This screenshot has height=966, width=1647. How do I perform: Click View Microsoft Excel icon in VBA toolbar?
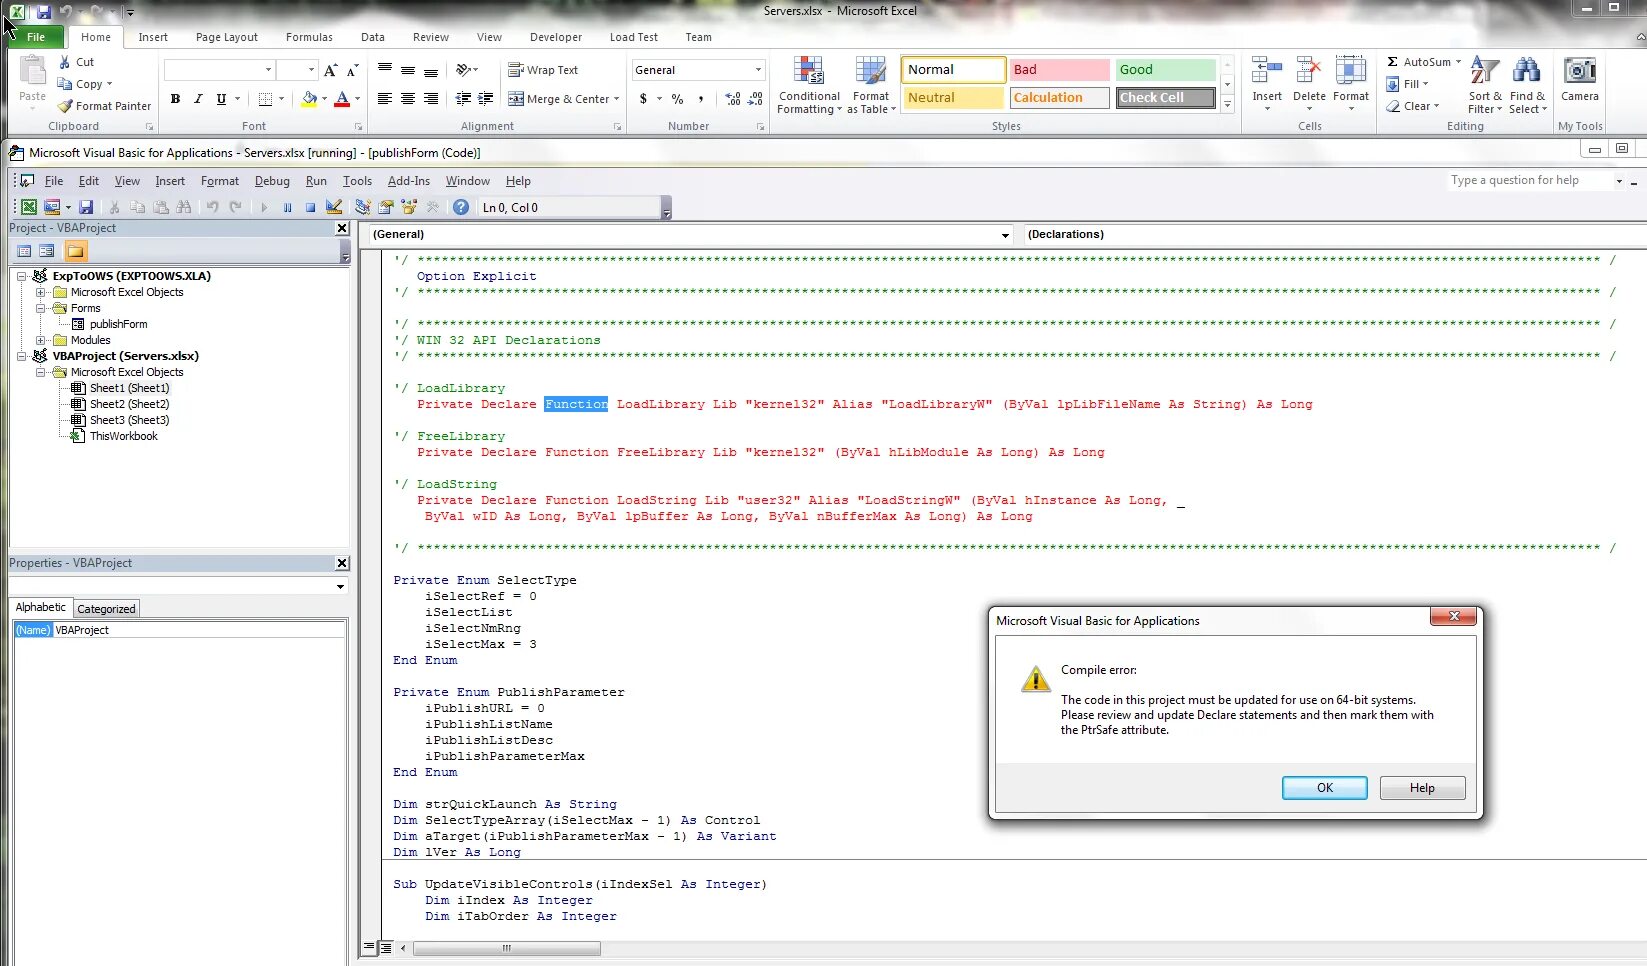28,207
